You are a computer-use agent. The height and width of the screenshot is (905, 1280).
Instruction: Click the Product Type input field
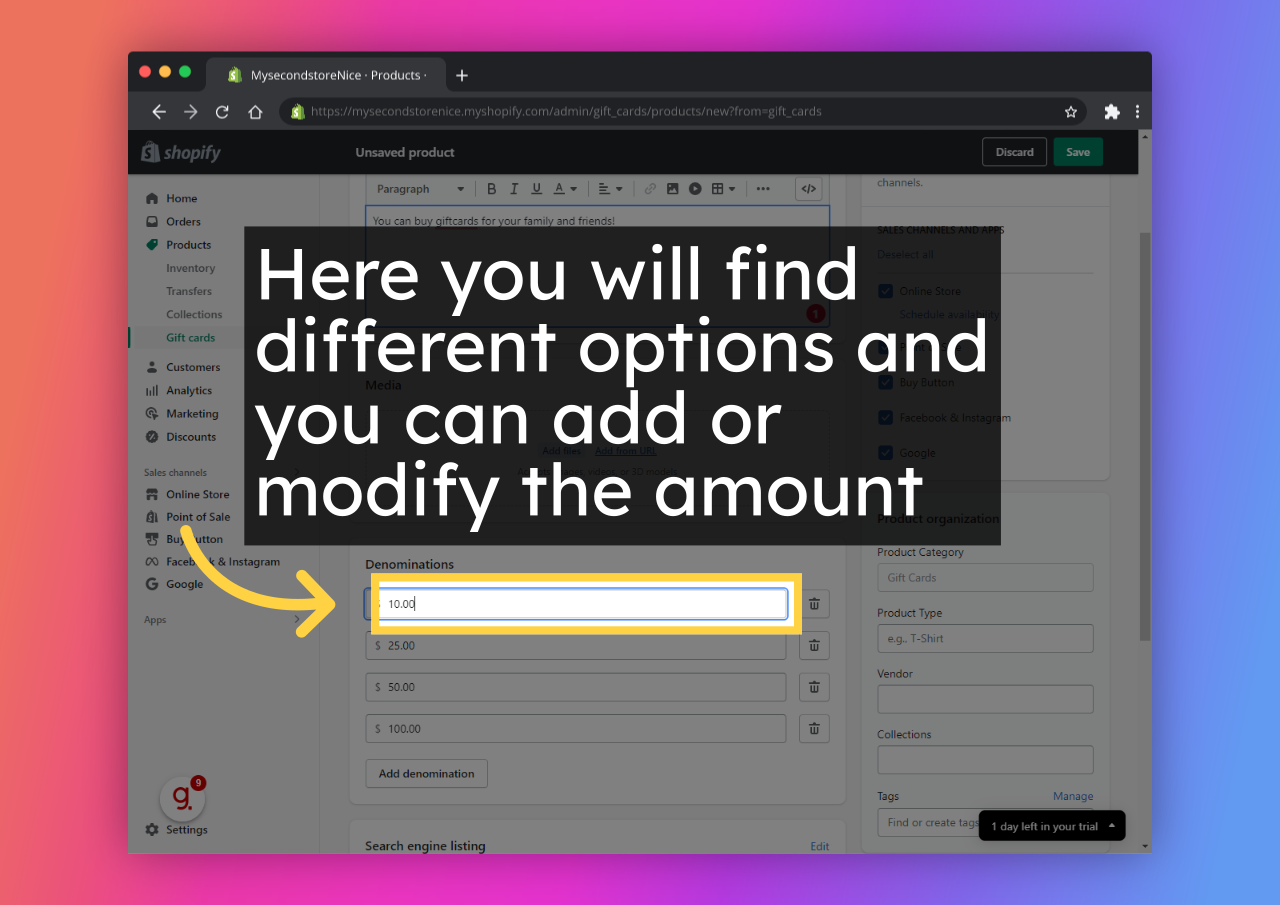(985, 638)
